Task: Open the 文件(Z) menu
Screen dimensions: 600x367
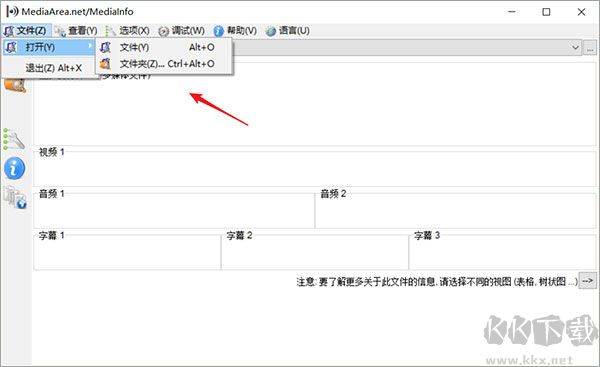Action: [x=25, y=31]
